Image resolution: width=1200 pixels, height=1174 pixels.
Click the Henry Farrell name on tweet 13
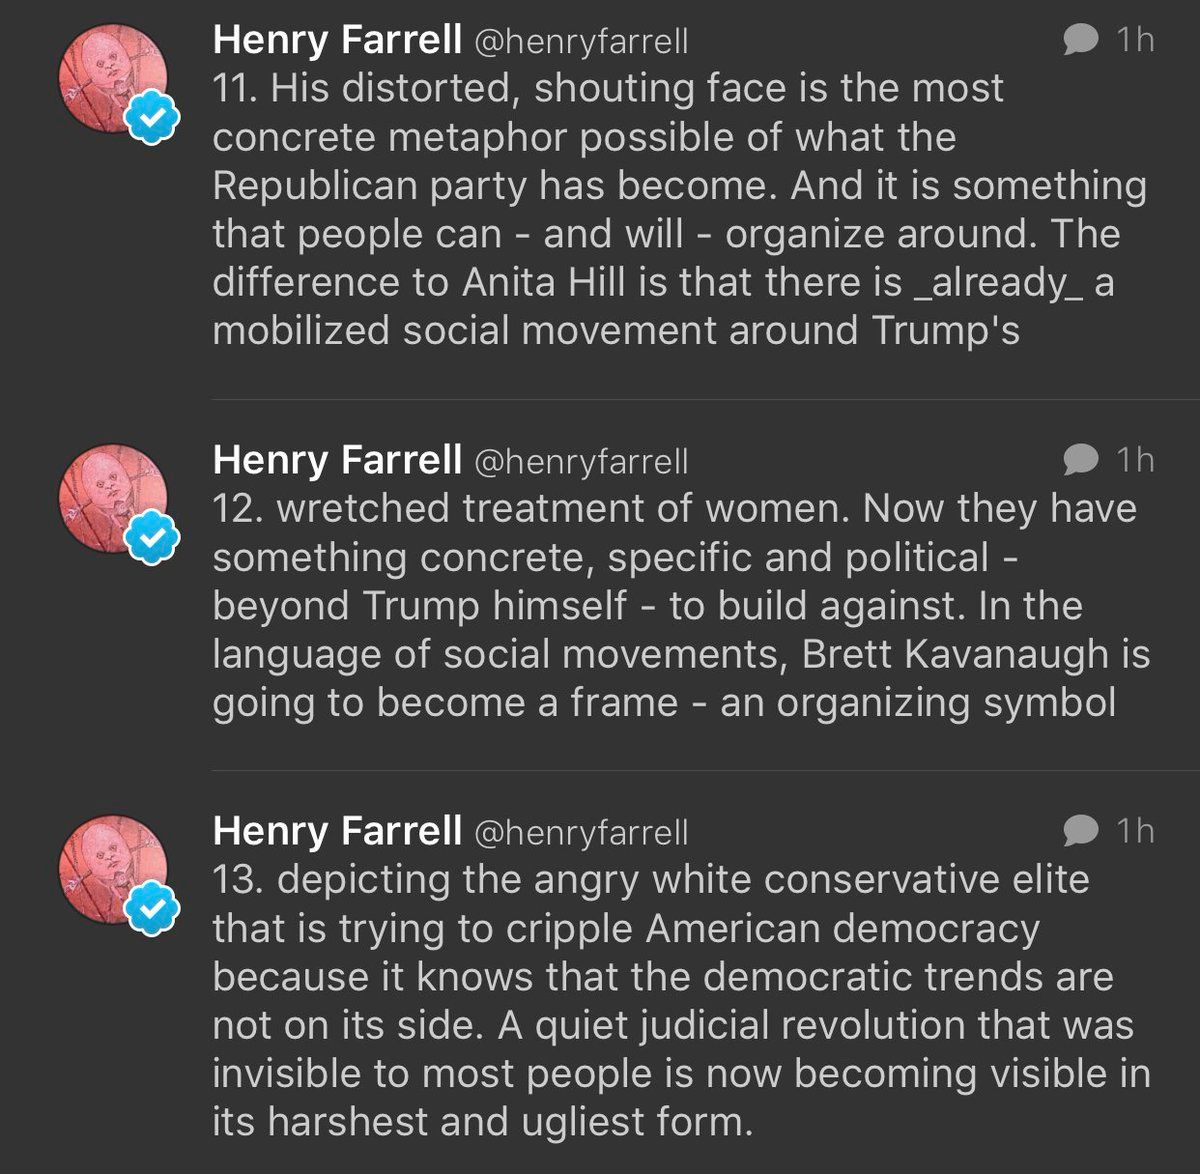[x=337, y=831]
